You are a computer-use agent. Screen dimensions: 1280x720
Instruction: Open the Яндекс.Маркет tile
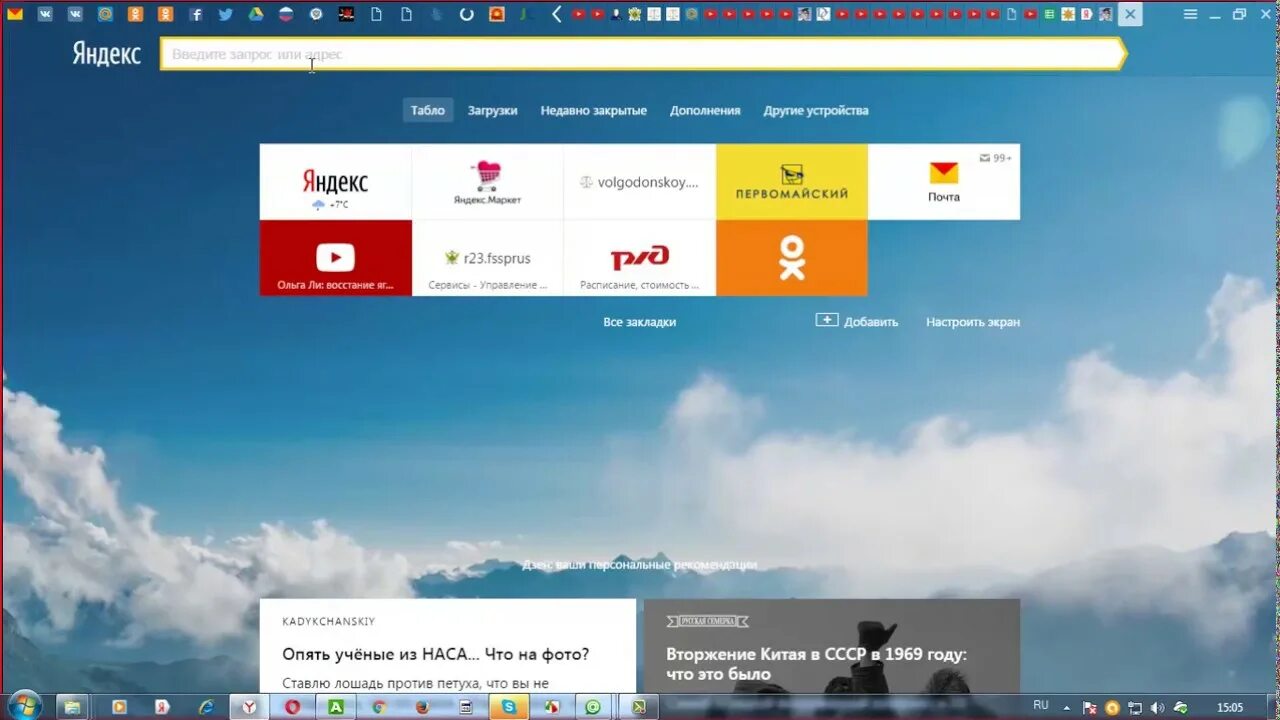[487, 182]
